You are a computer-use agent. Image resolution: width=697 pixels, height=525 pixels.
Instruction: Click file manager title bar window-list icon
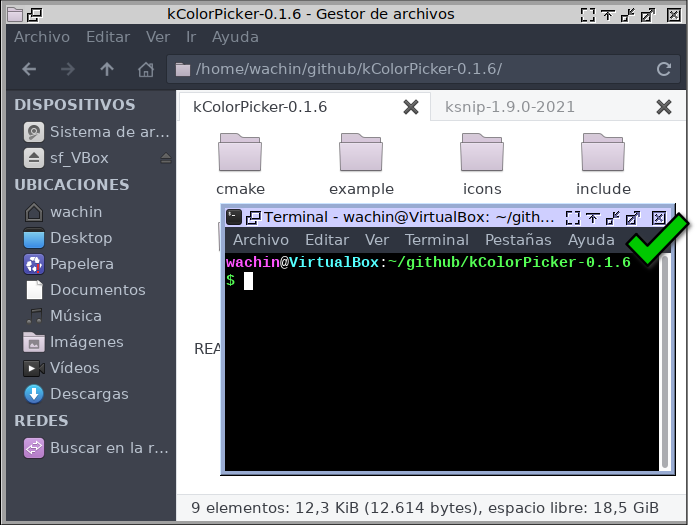coord(34,15)
